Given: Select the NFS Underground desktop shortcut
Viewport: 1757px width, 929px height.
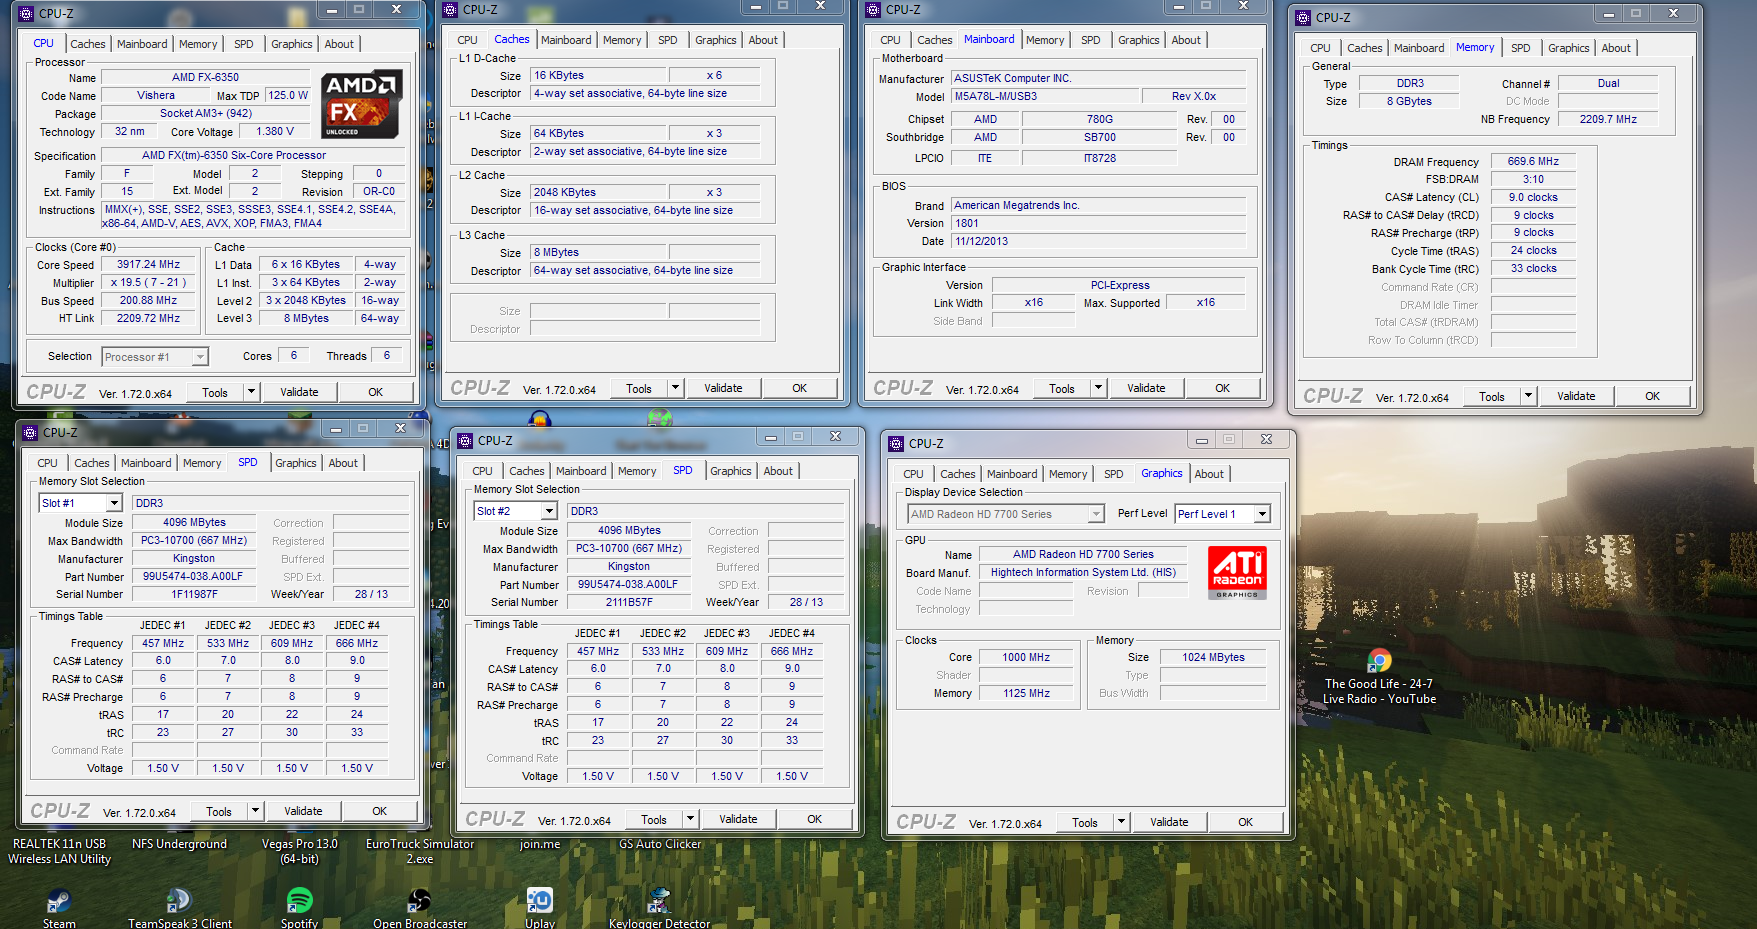Looking at the screenshot, I should [x=180, y=844].
